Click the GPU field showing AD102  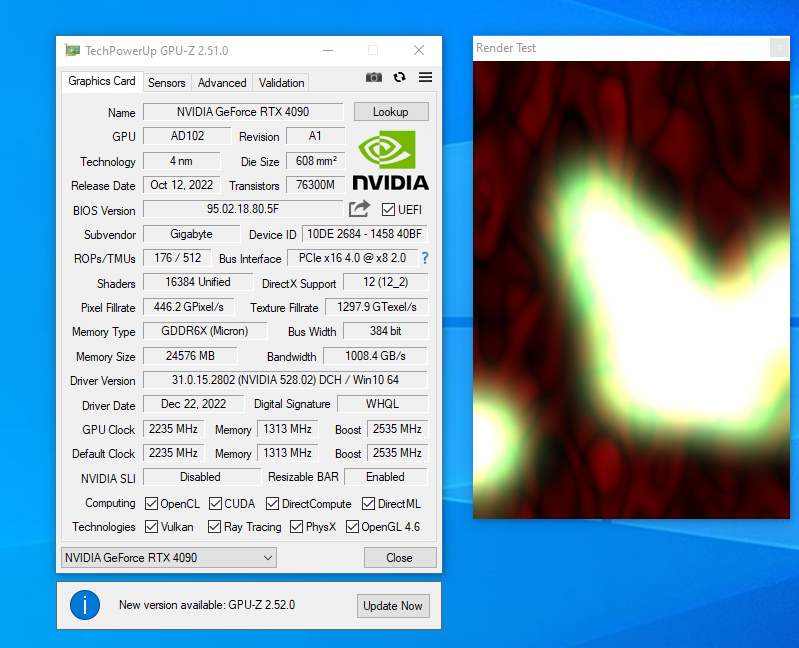[187, 136]
